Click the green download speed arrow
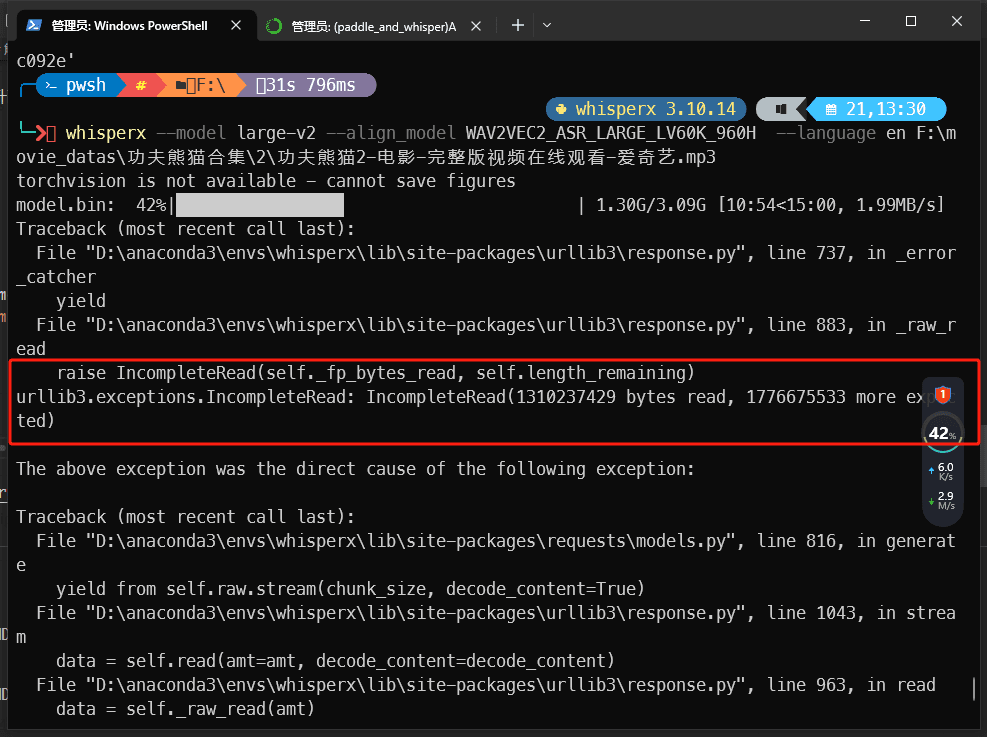987x737 pixels. pos(933,499)
